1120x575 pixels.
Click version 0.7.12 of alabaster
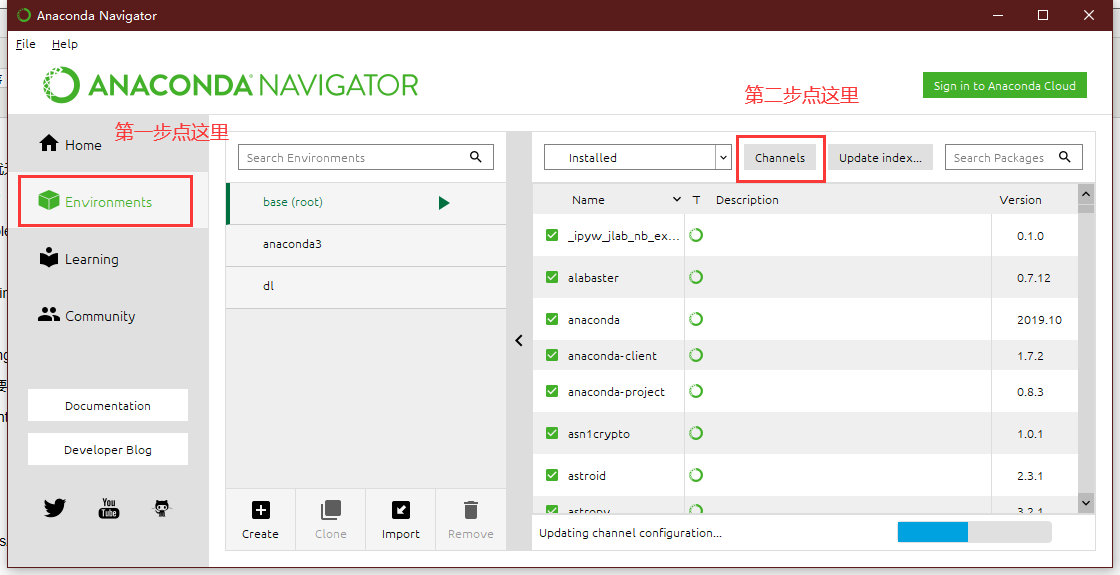pos(1034,277)
